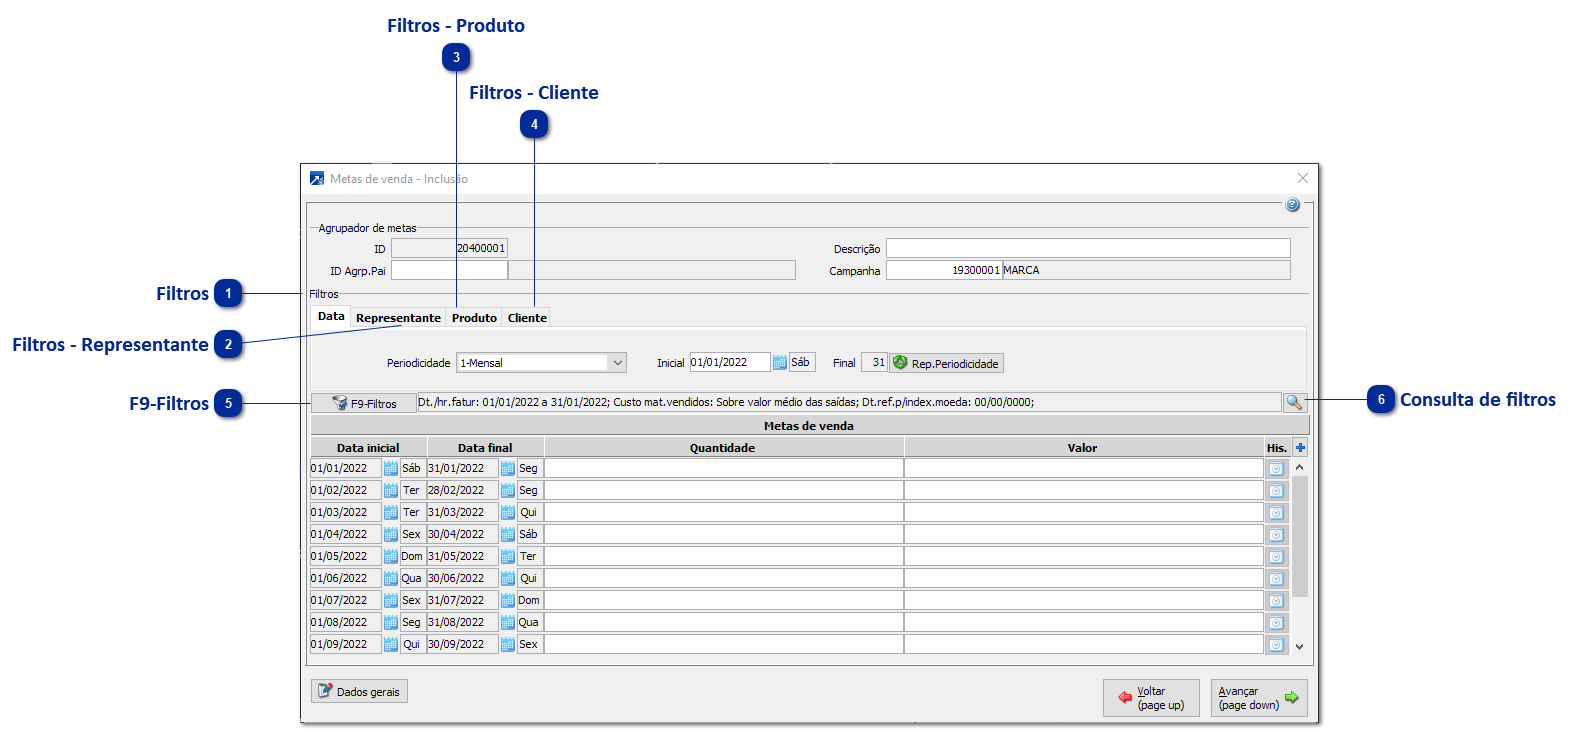Viewport: 1572px width, 739px height.
Task: Click the Valor column header
Action: [1083, 448]
